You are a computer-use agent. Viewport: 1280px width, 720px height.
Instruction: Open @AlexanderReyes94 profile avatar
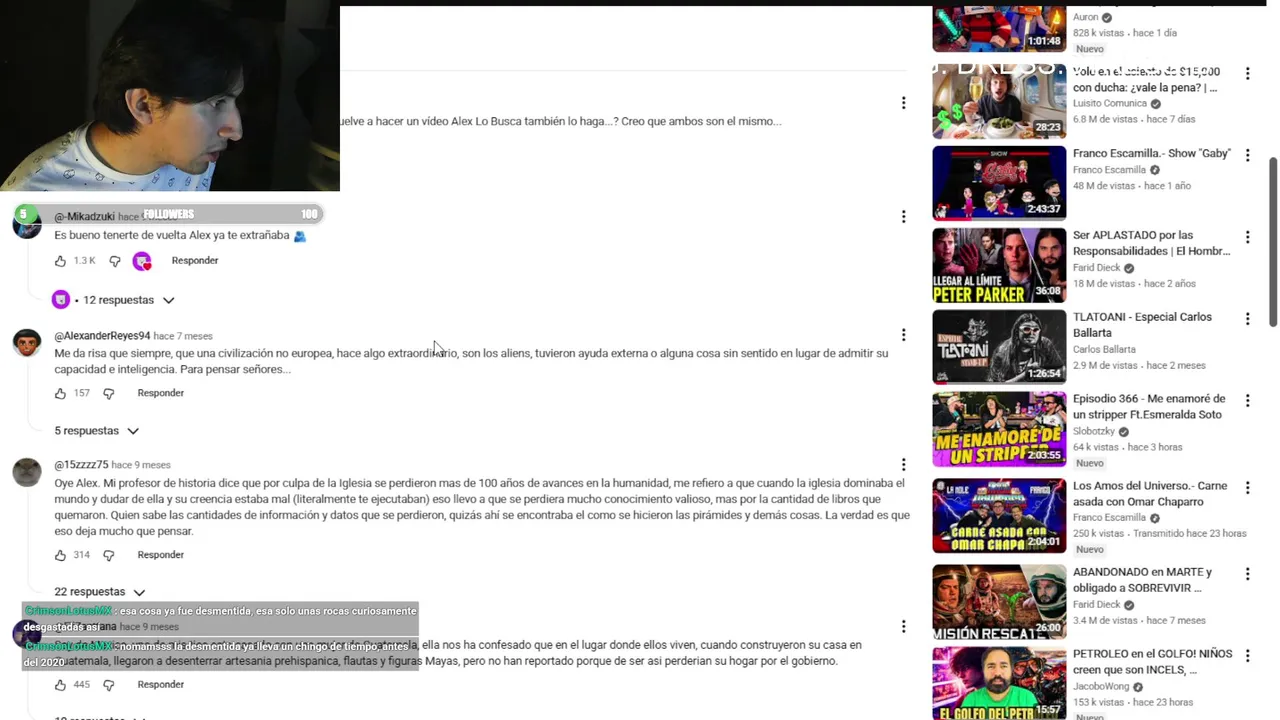[27, 342]
